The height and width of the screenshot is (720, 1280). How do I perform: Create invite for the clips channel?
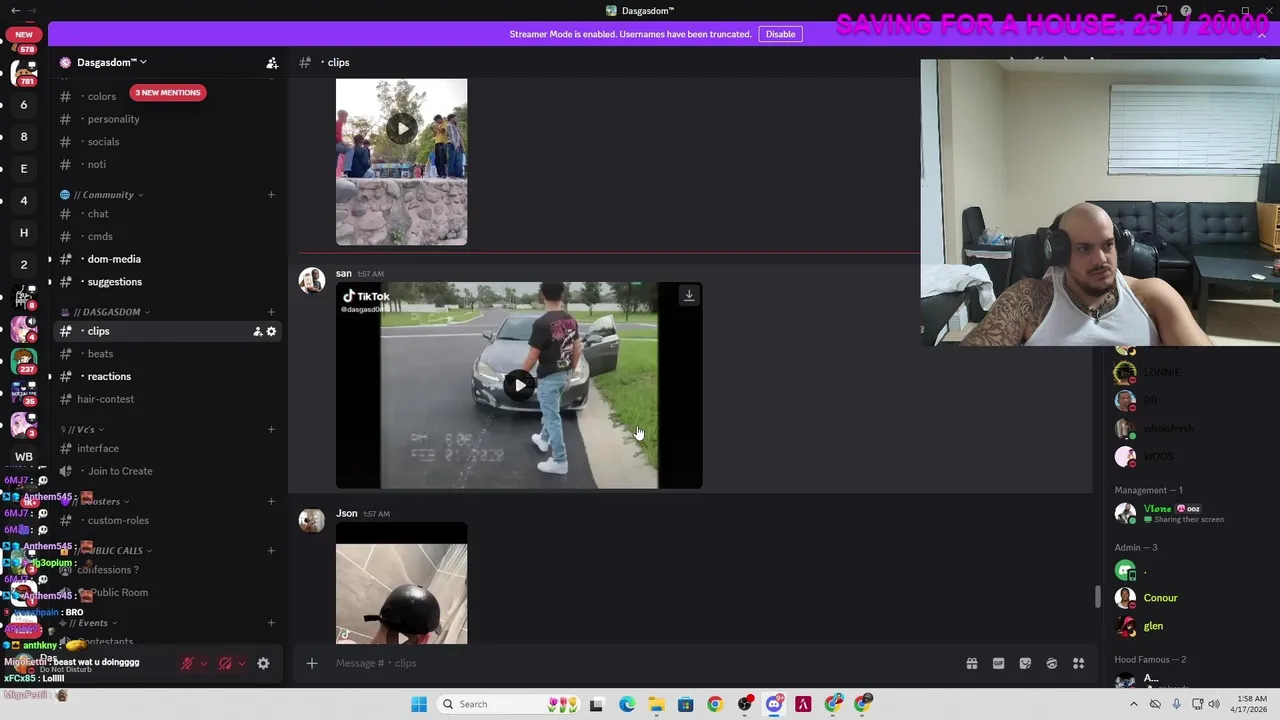(257, 331)
